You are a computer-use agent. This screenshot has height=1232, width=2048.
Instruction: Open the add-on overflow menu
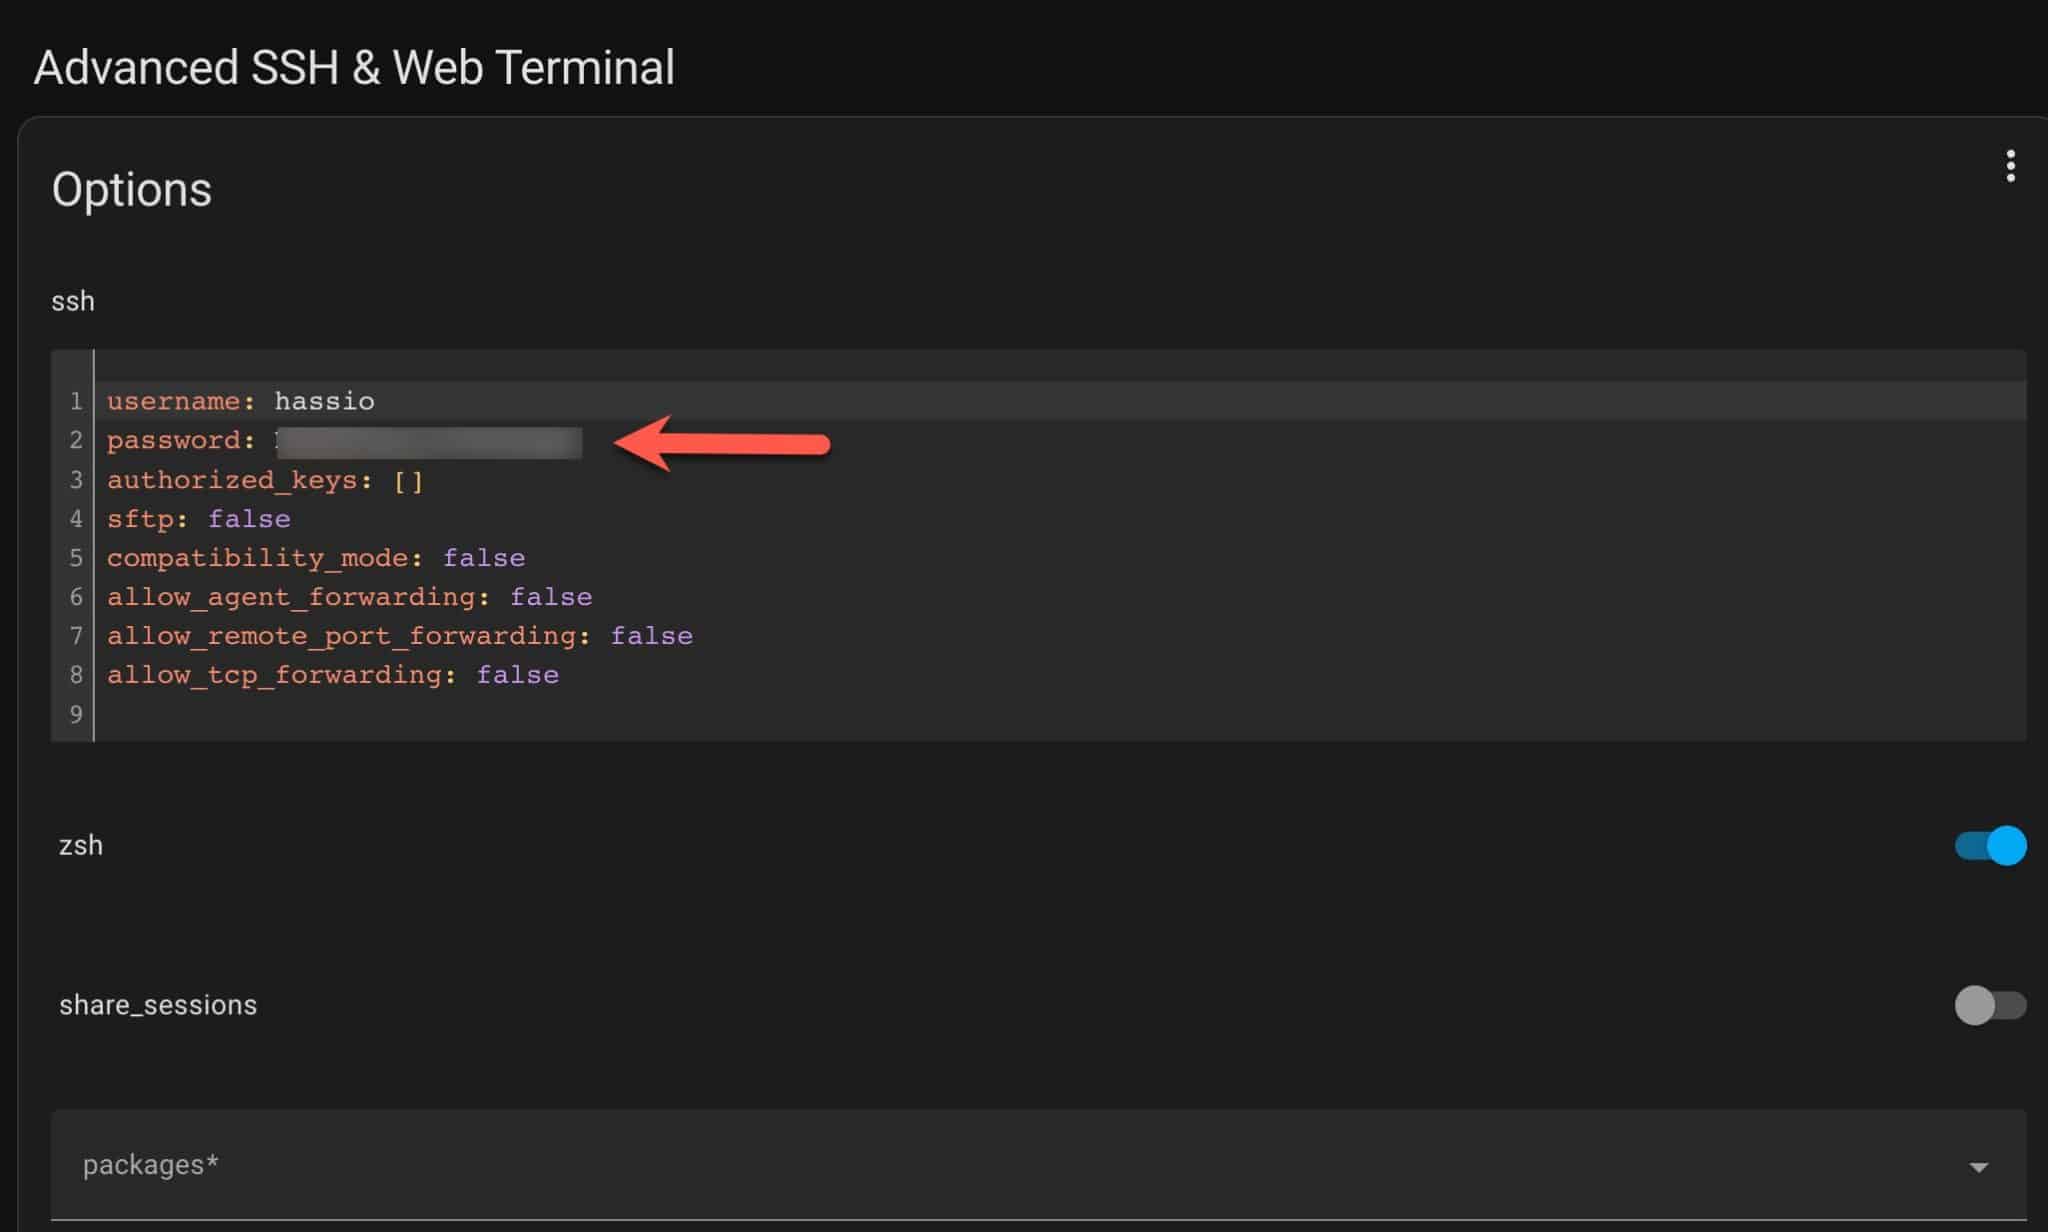coord(2011,166)
